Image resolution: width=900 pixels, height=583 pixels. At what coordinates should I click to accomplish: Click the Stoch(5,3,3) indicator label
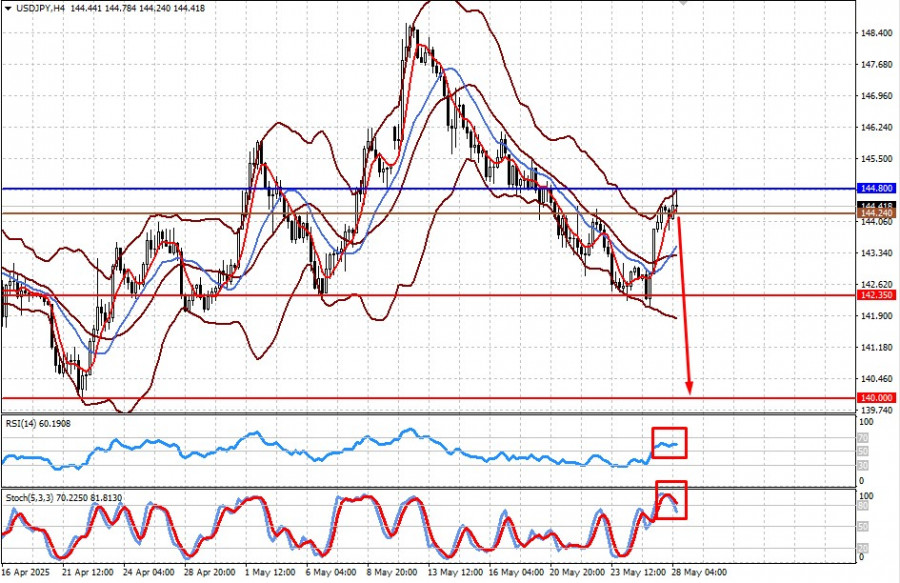64,498
